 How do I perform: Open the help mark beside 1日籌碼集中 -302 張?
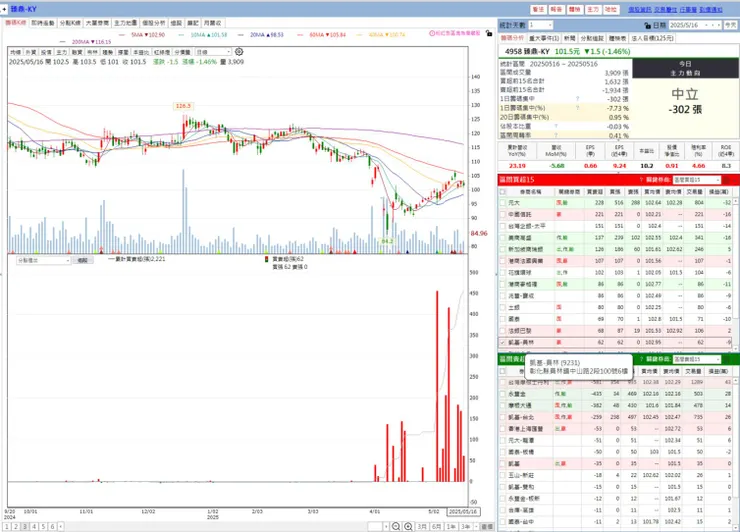577,99
